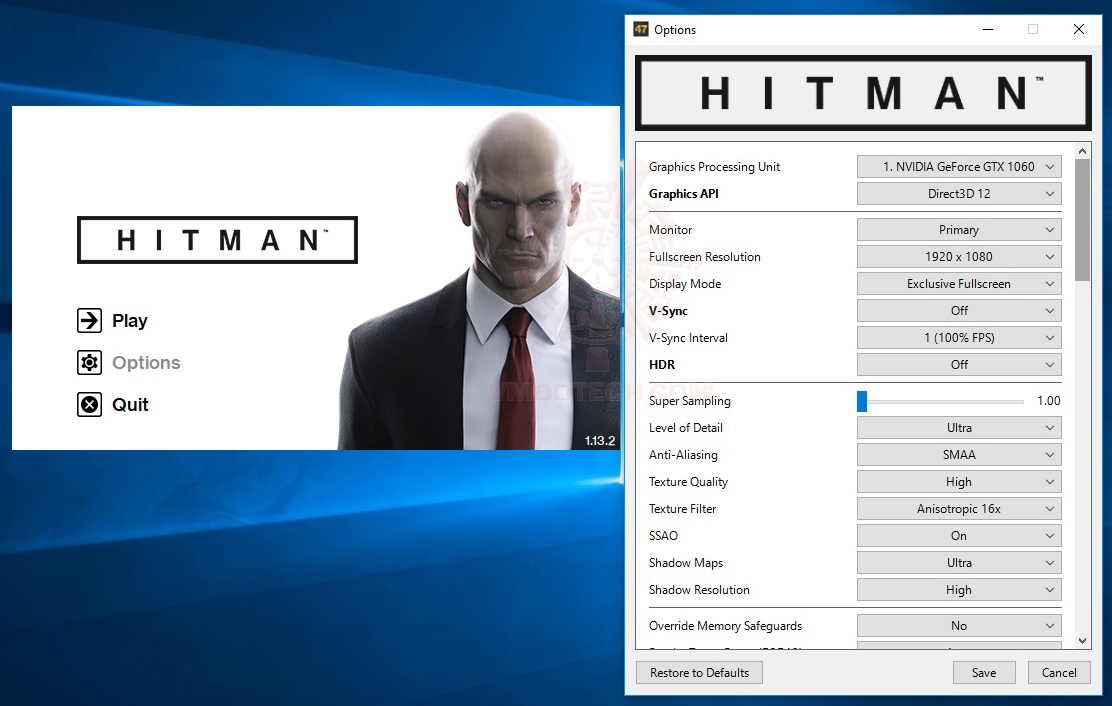Open the Anti-Aliasing dropdown
This screenshot has width=1112, height=706.
[x=958, y=454]
